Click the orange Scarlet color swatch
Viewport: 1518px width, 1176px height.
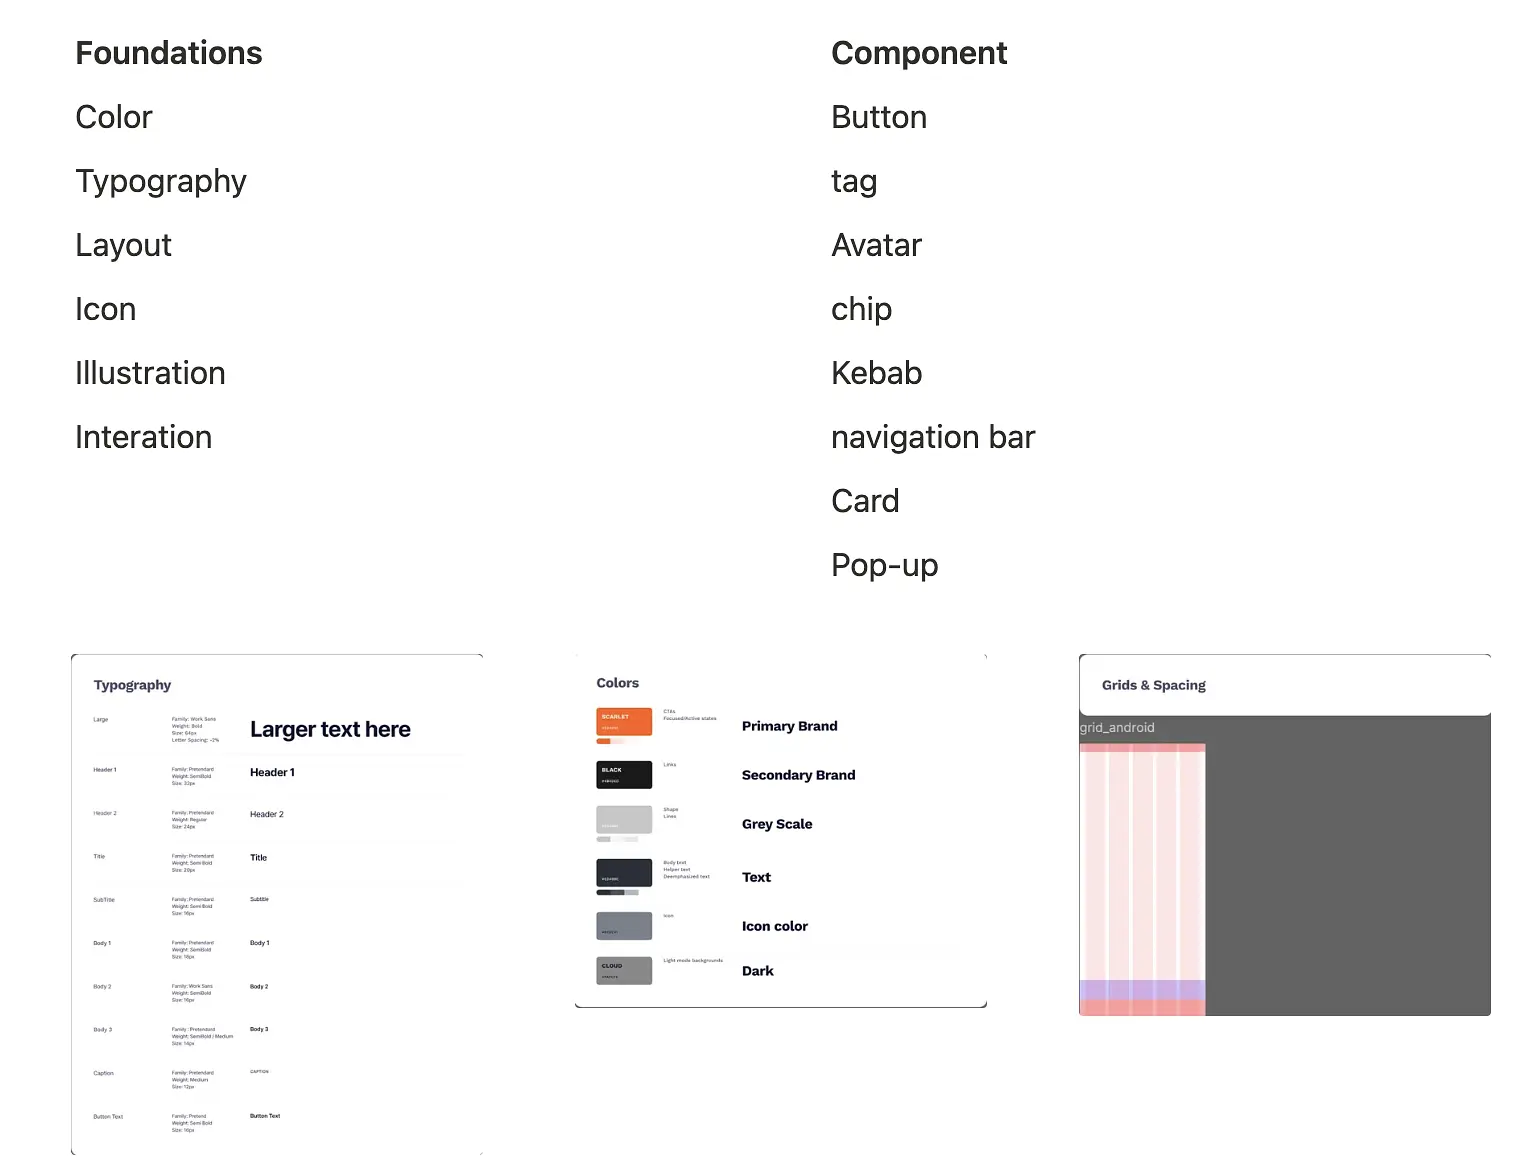pos(624,722)
